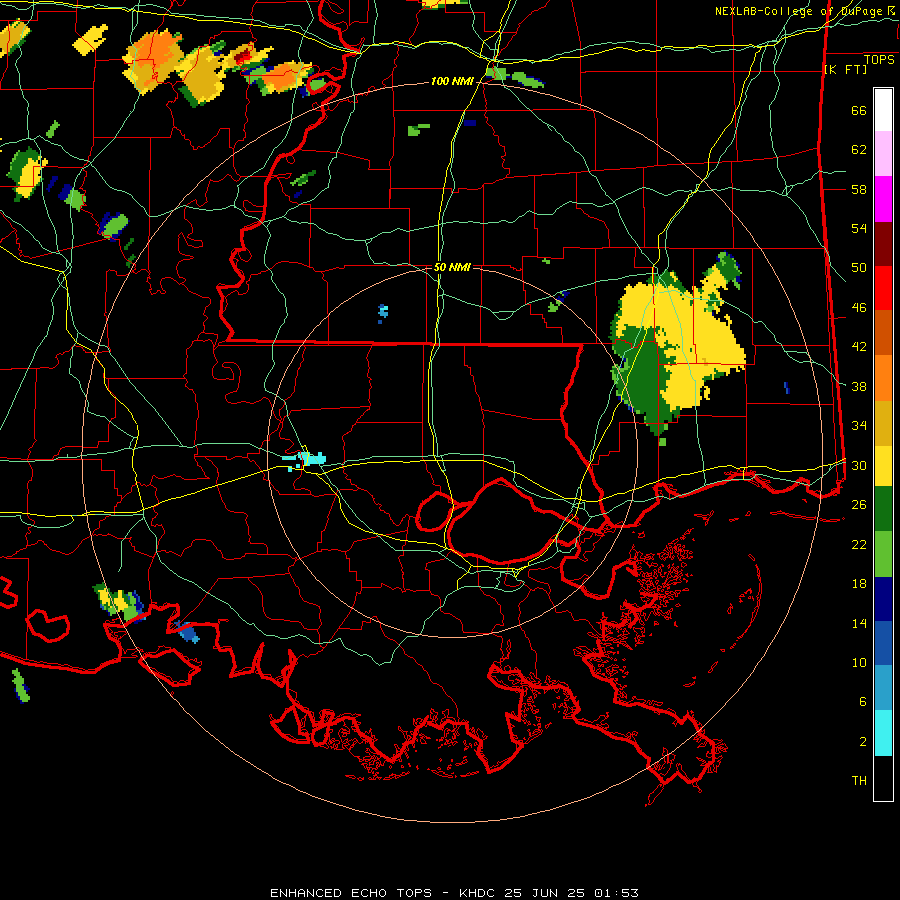Viewport: 900px width, 900px height.
Task: Click the legend value 66
Action: pos(859,111)
